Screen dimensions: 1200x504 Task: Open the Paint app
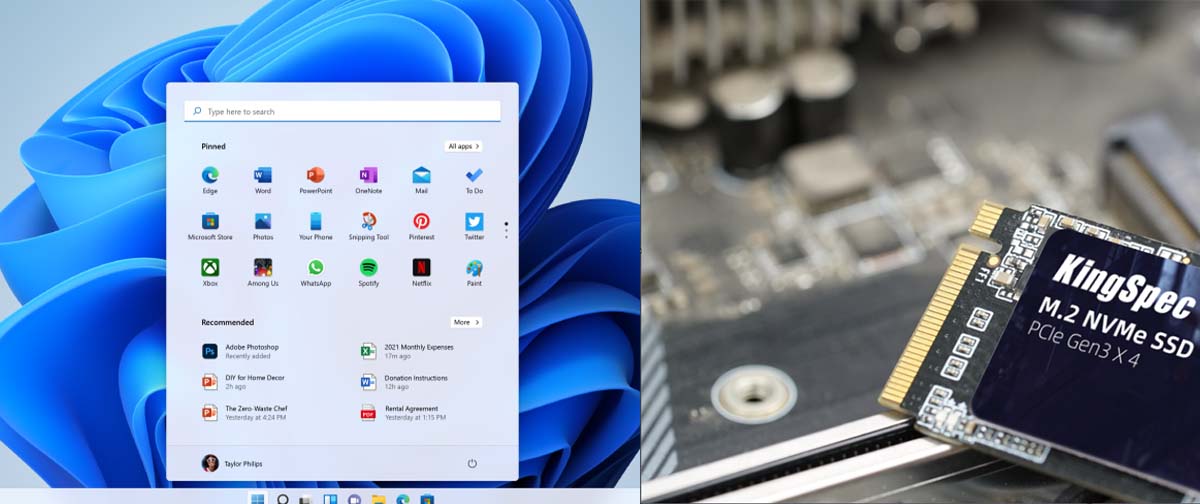click(x=474, y=272)
